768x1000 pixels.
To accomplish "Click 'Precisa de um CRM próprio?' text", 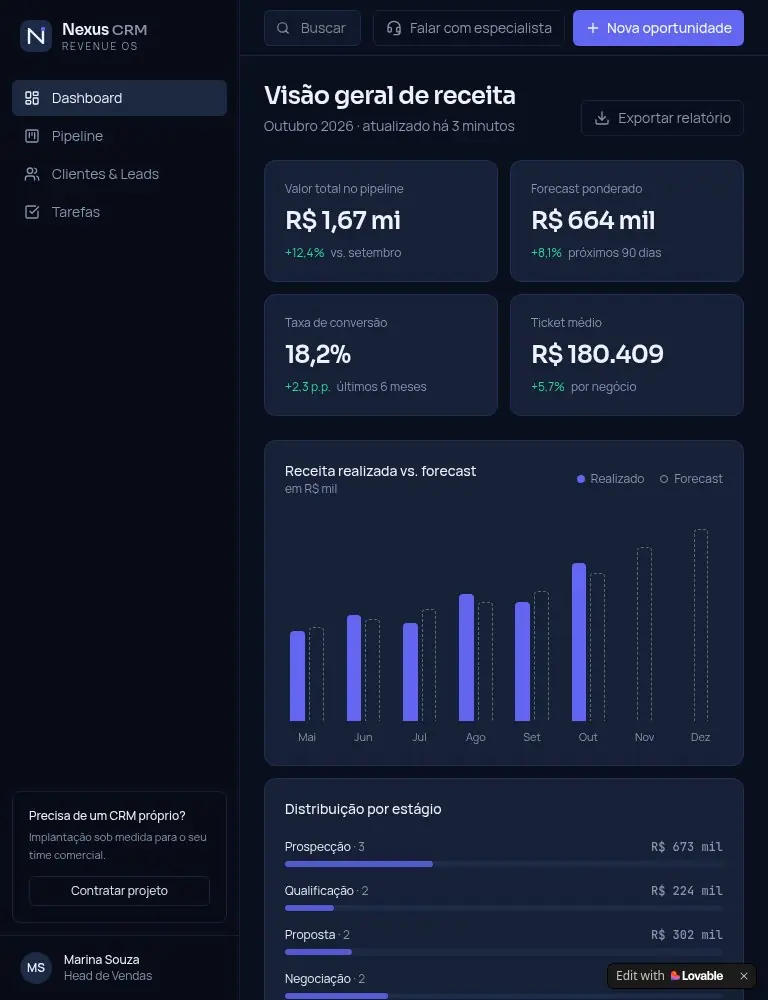I will pyautogui.click(x=107, y=816).
